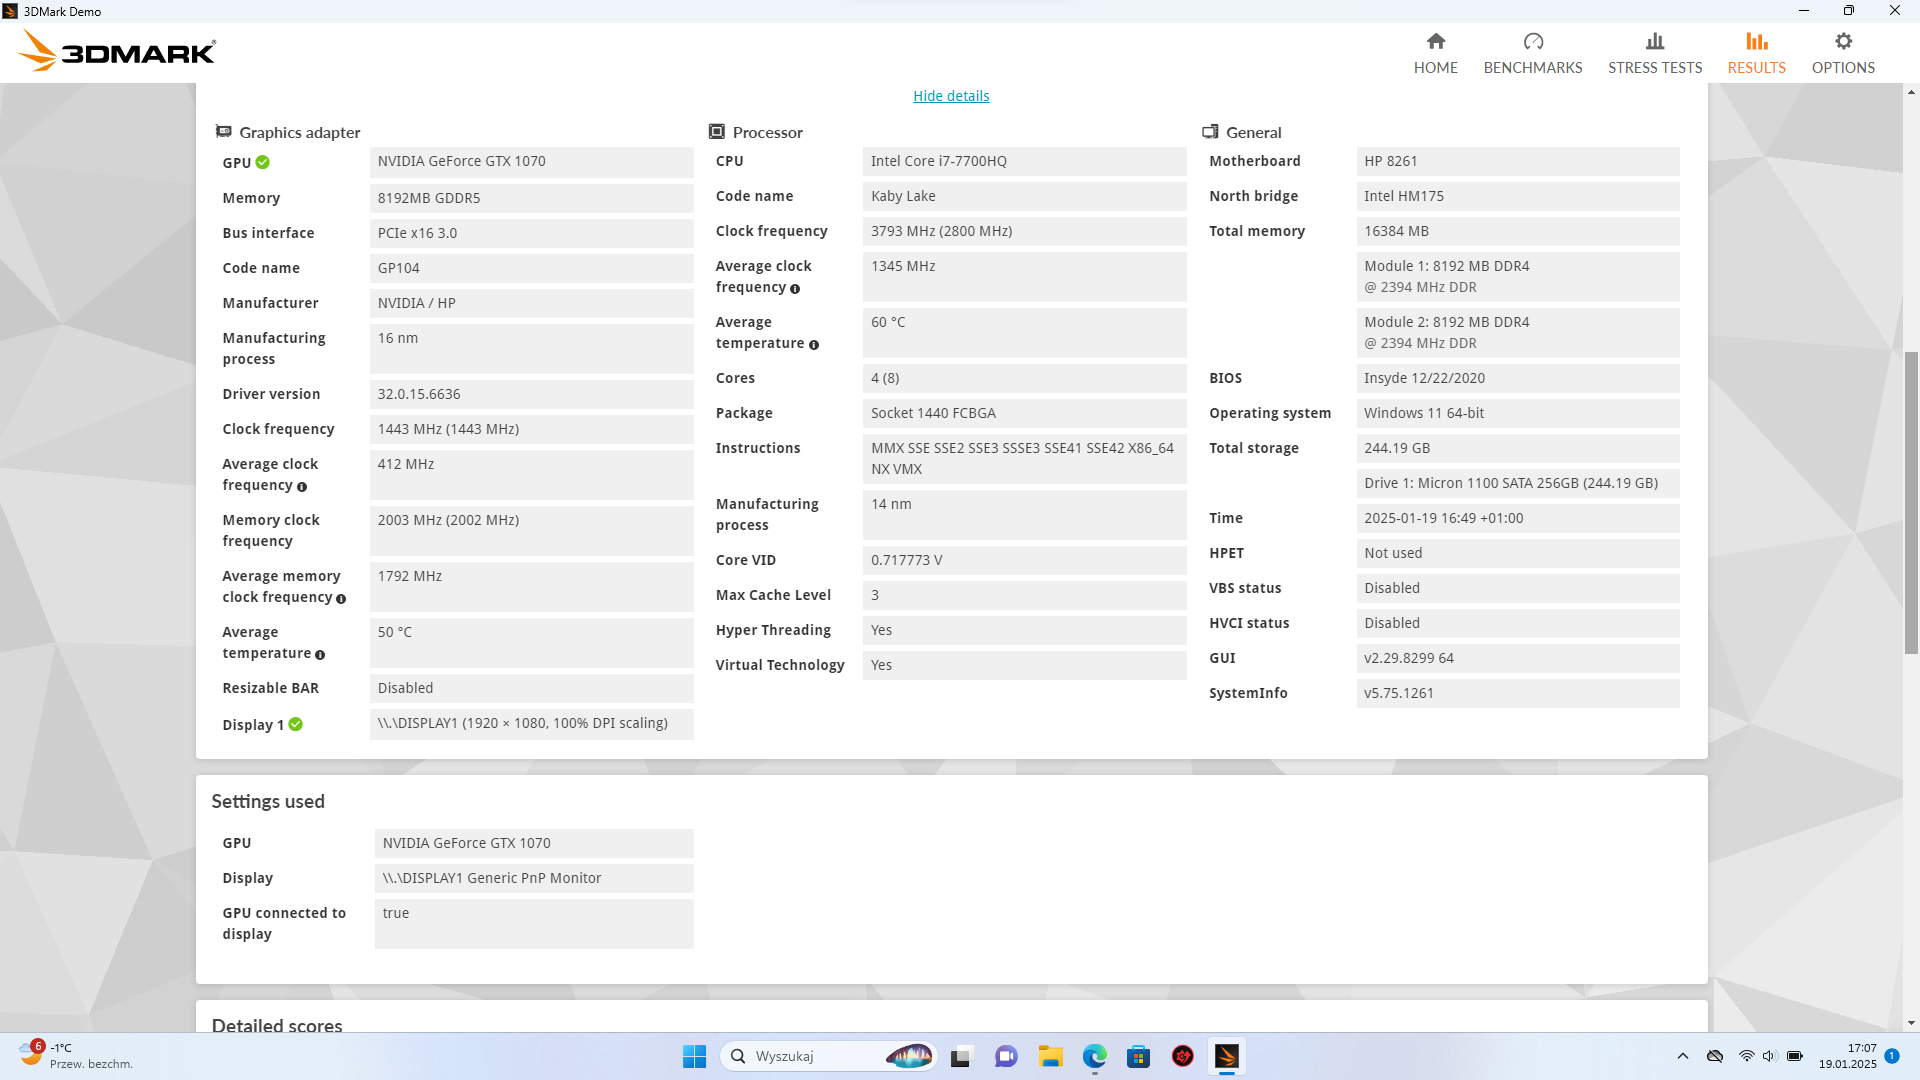This screenshot has height=1080, width=1920.
Task: Open the STRESS TESTS tab
Action: point(1654,53)
